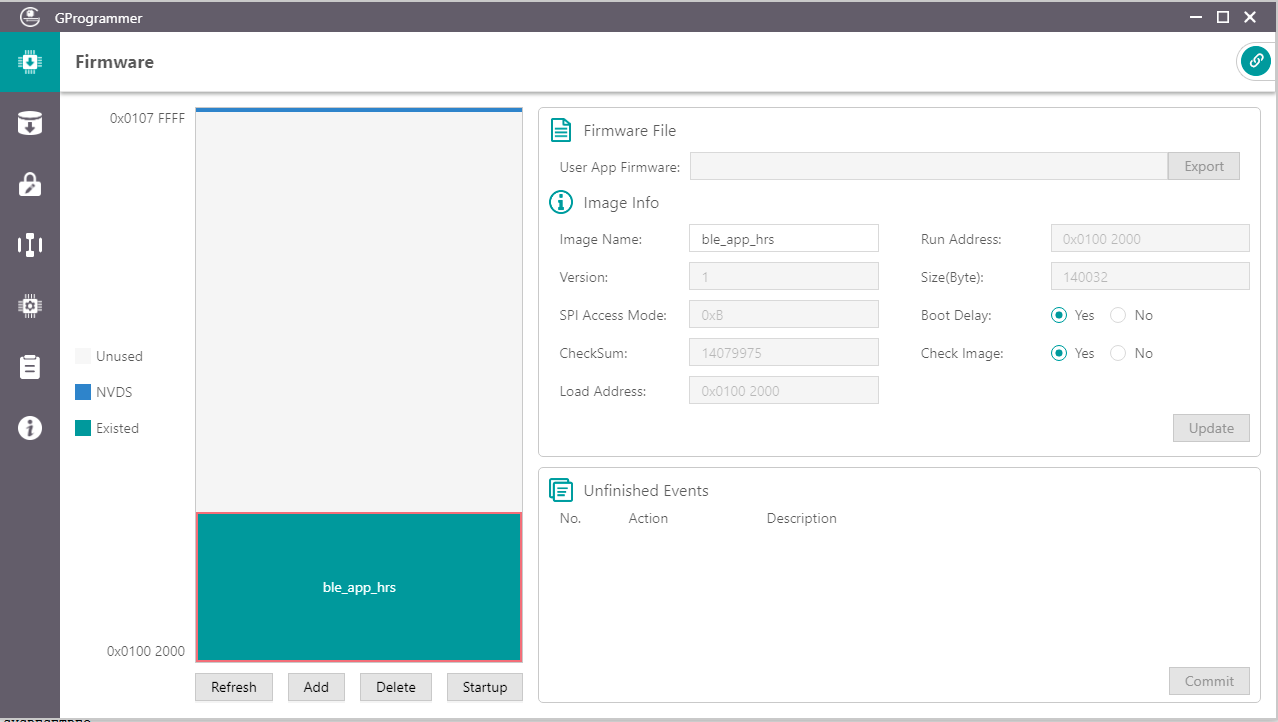
Task: Click the Image Name input field
Action: [x=783, y=239]
